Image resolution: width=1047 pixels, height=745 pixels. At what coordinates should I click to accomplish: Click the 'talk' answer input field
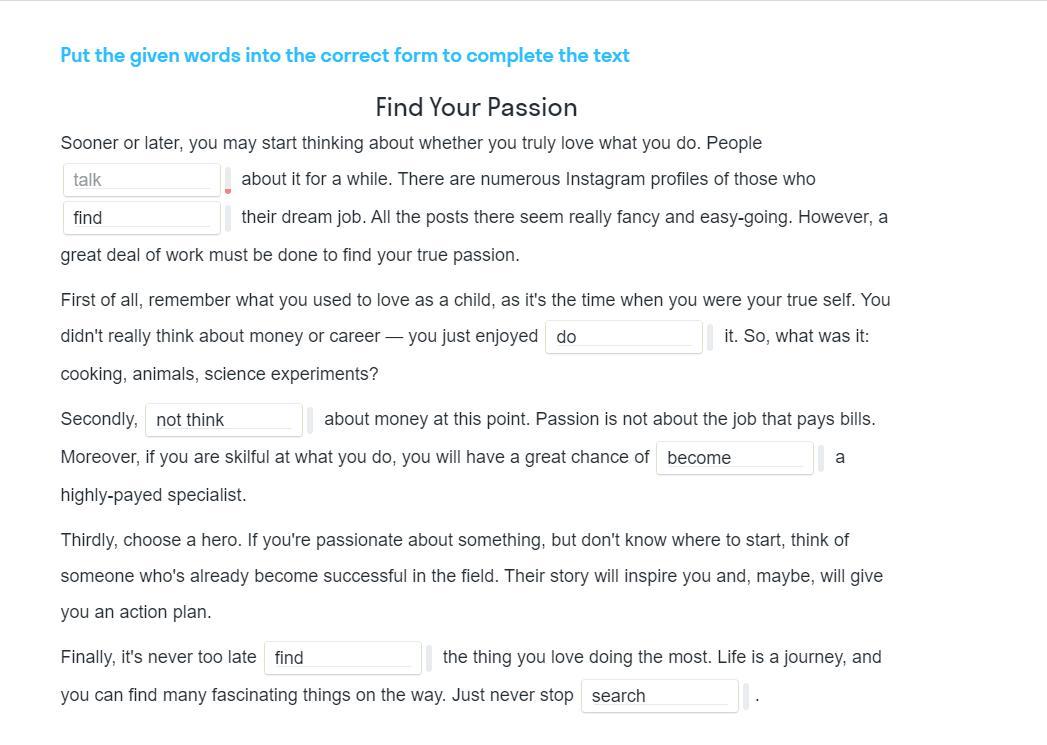coord(141,180)
